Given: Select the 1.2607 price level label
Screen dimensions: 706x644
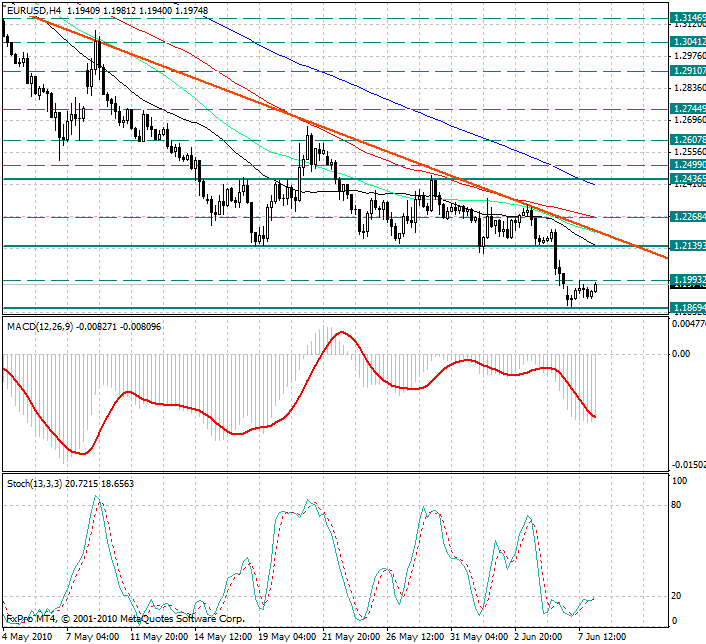Looking at the screenshot, I should pos(688,140).
